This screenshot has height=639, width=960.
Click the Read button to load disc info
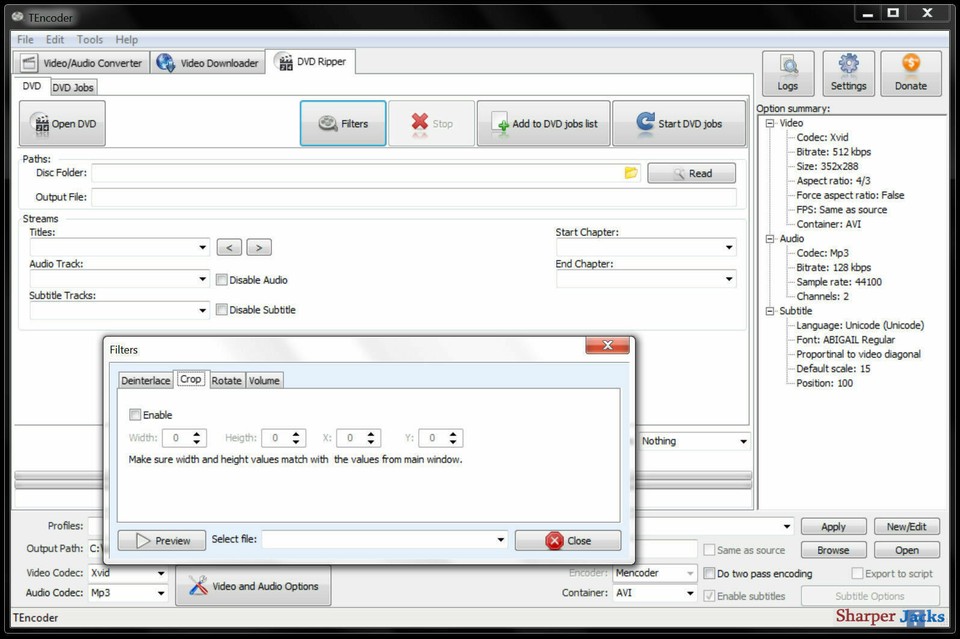click(x=691, y=172)
